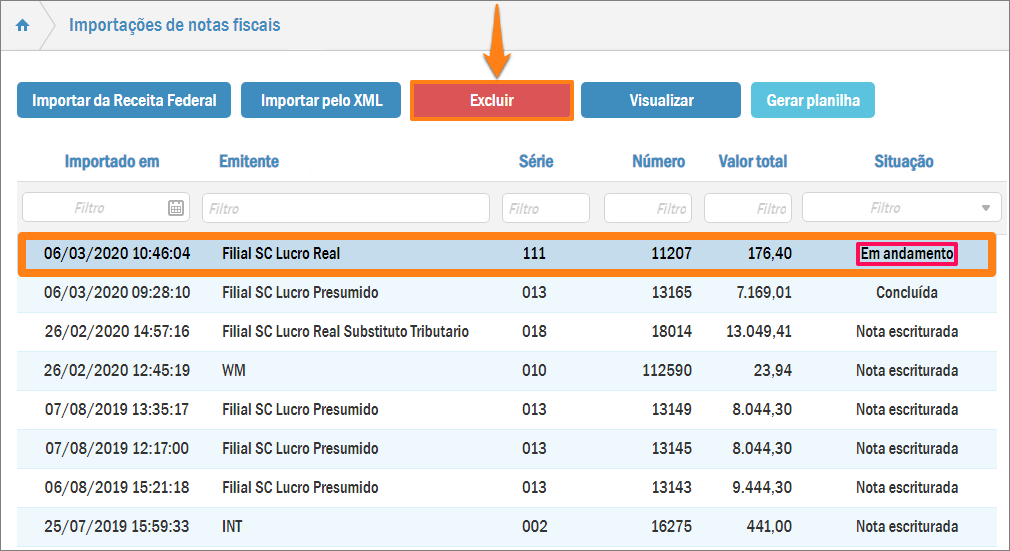Type in the Emitente filter field

tap(345, 208)
